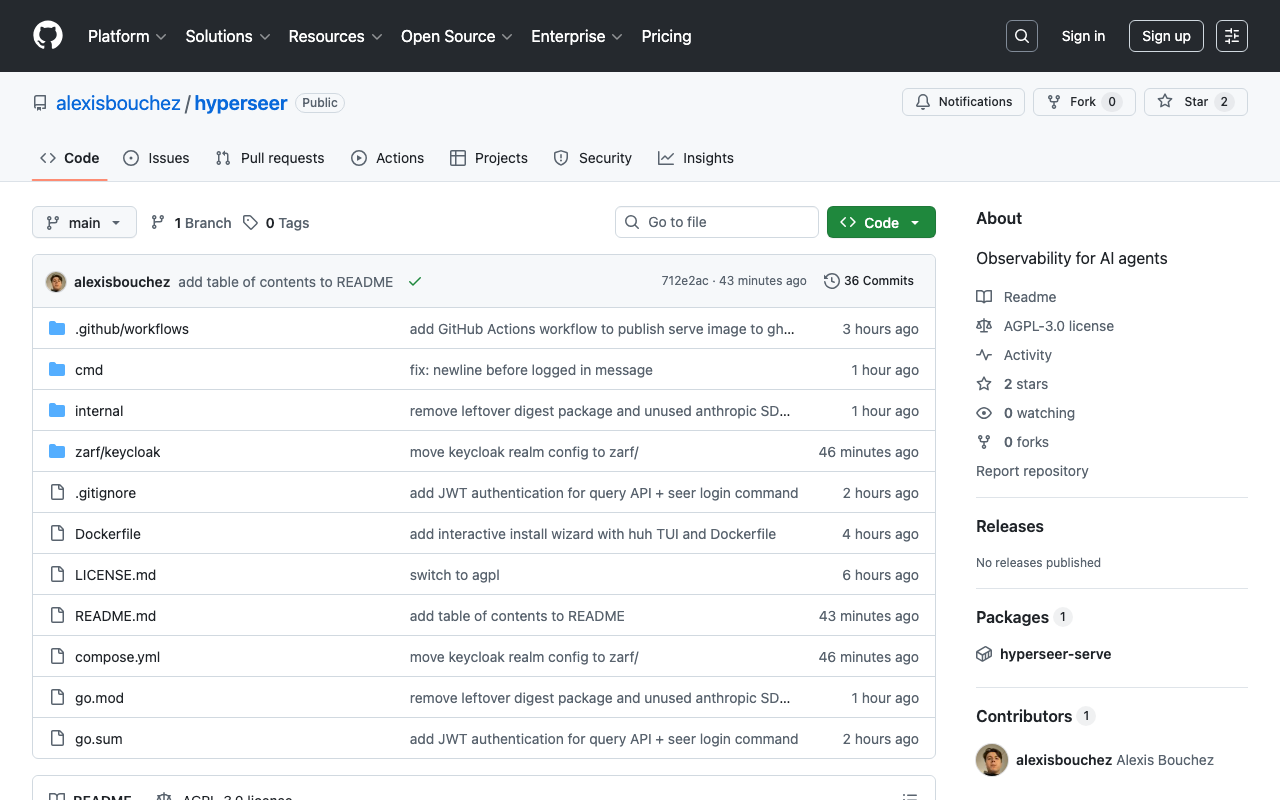Click the Go to file field
The image size is (1280, 800).
click(717, 222)
